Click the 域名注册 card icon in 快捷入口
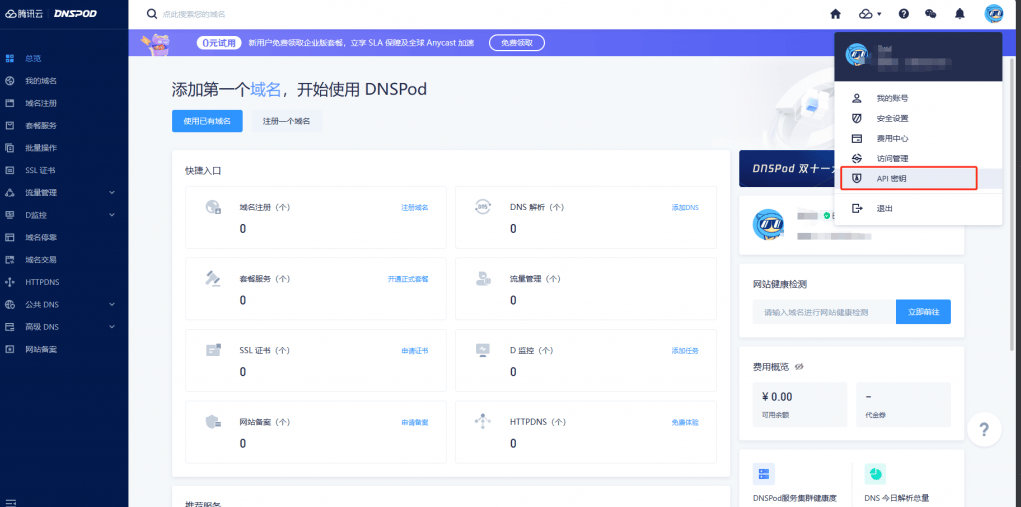Image resolution: width=1021 pixels, height=507 pixels. point(213,208)
